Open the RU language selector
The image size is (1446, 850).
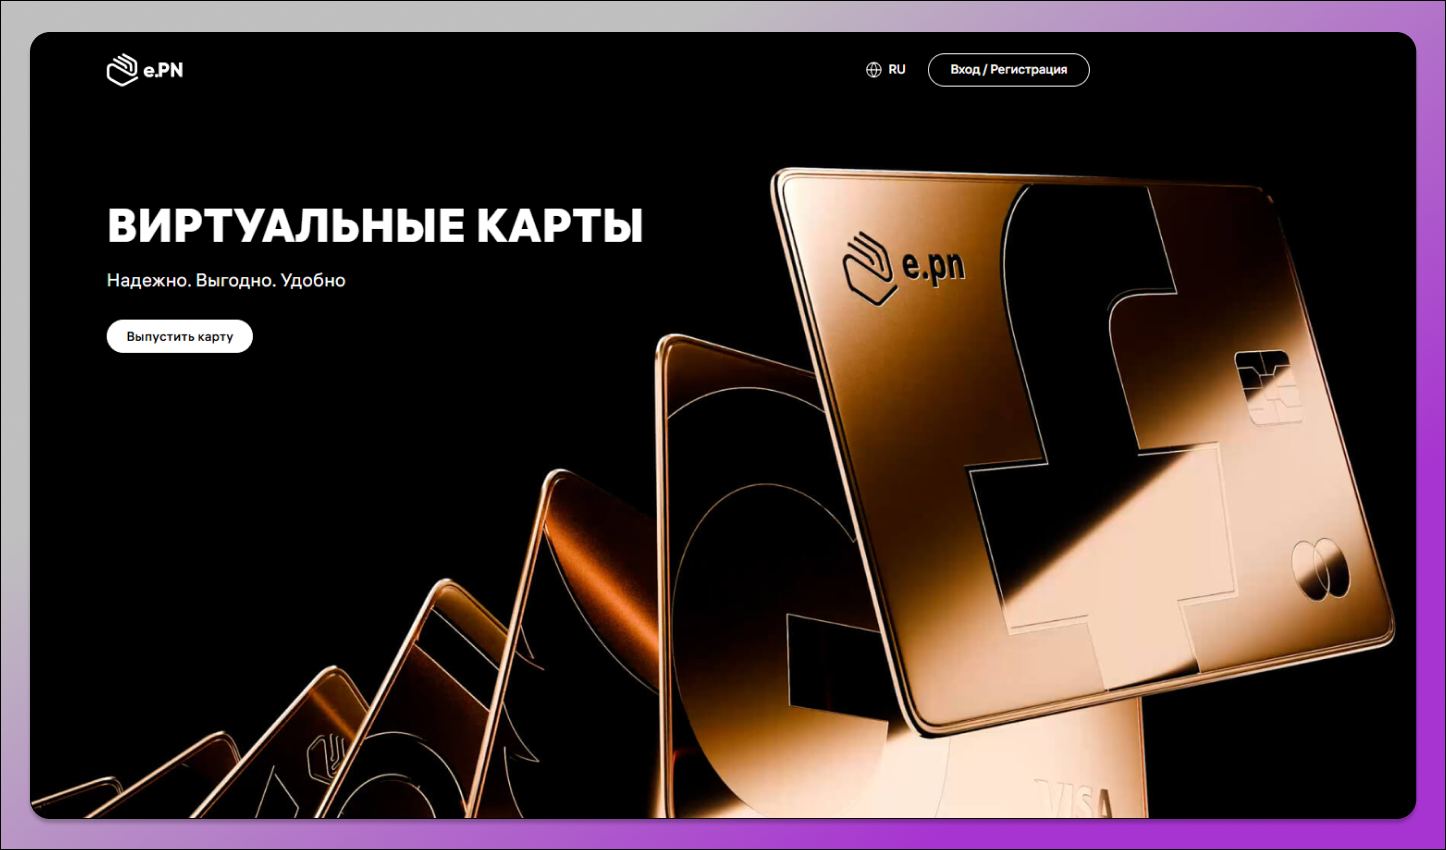[896, 70]
